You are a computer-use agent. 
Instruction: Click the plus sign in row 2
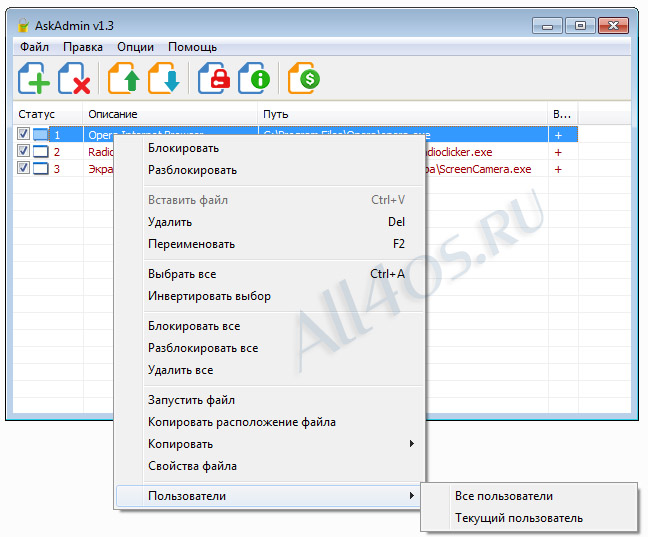[x=558, y=153]
